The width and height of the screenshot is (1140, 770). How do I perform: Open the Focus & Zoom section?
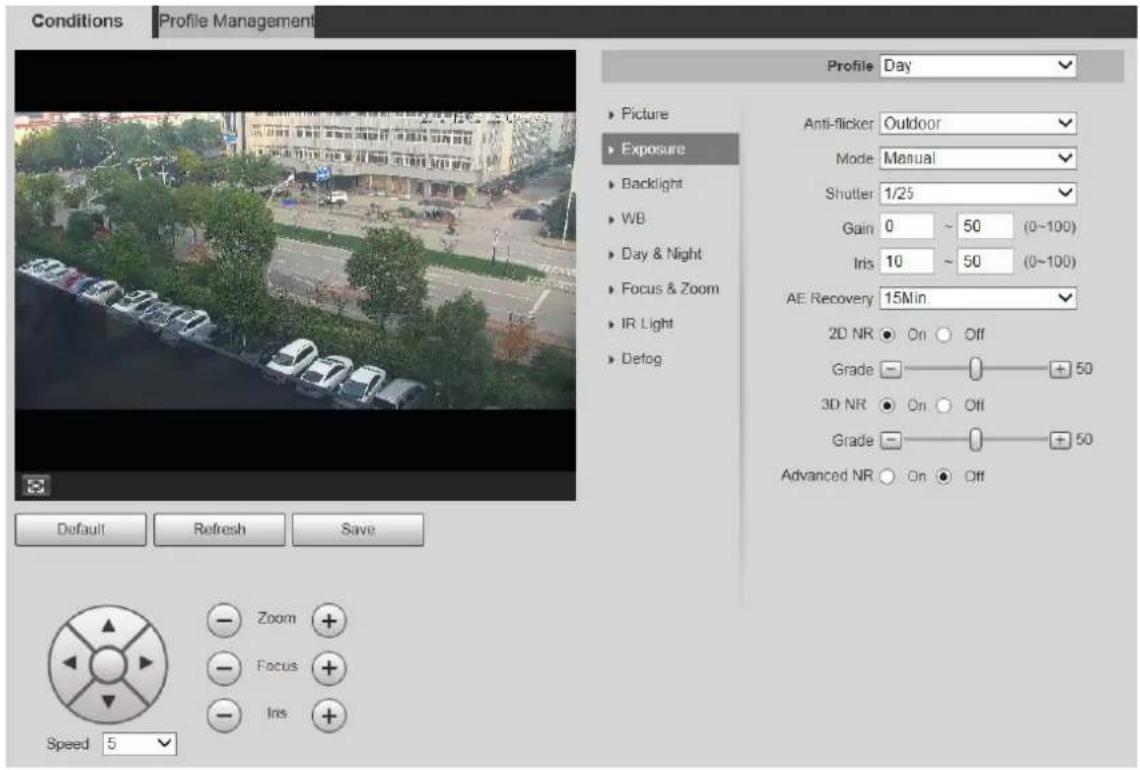670,289
